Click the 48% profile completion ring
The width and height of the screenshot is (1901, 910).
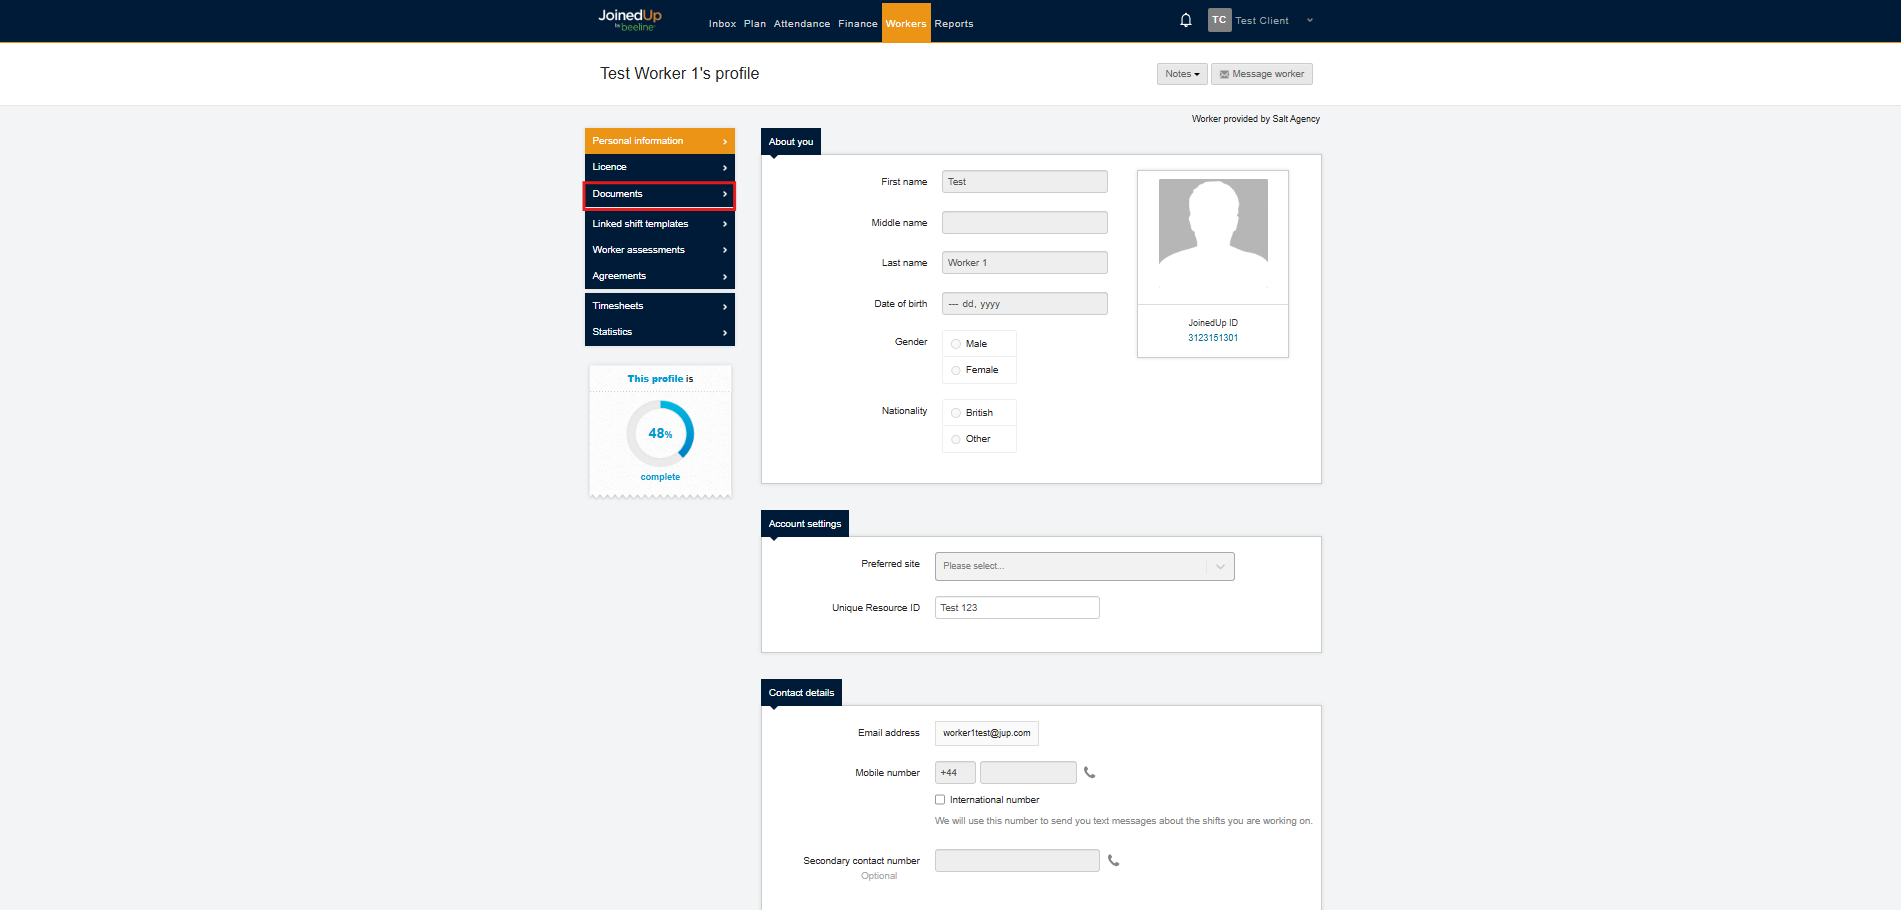[660, 433]
